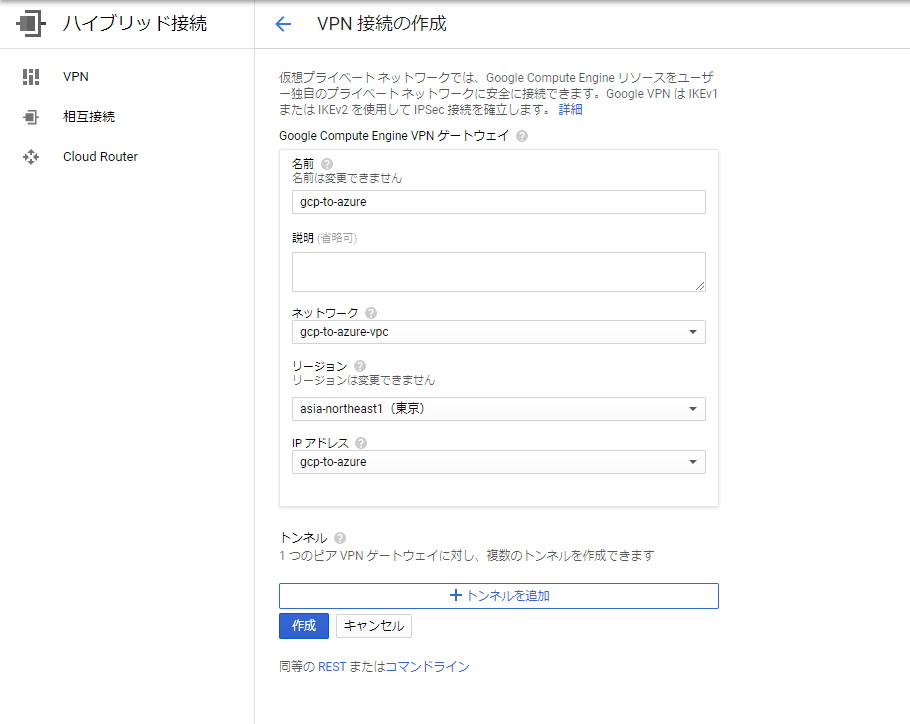Click the キャンセル button

374,626
